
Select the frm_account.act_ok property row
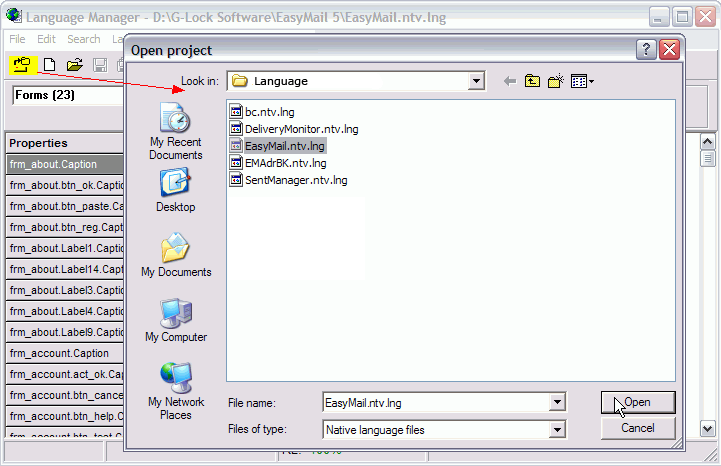[64, 374]
